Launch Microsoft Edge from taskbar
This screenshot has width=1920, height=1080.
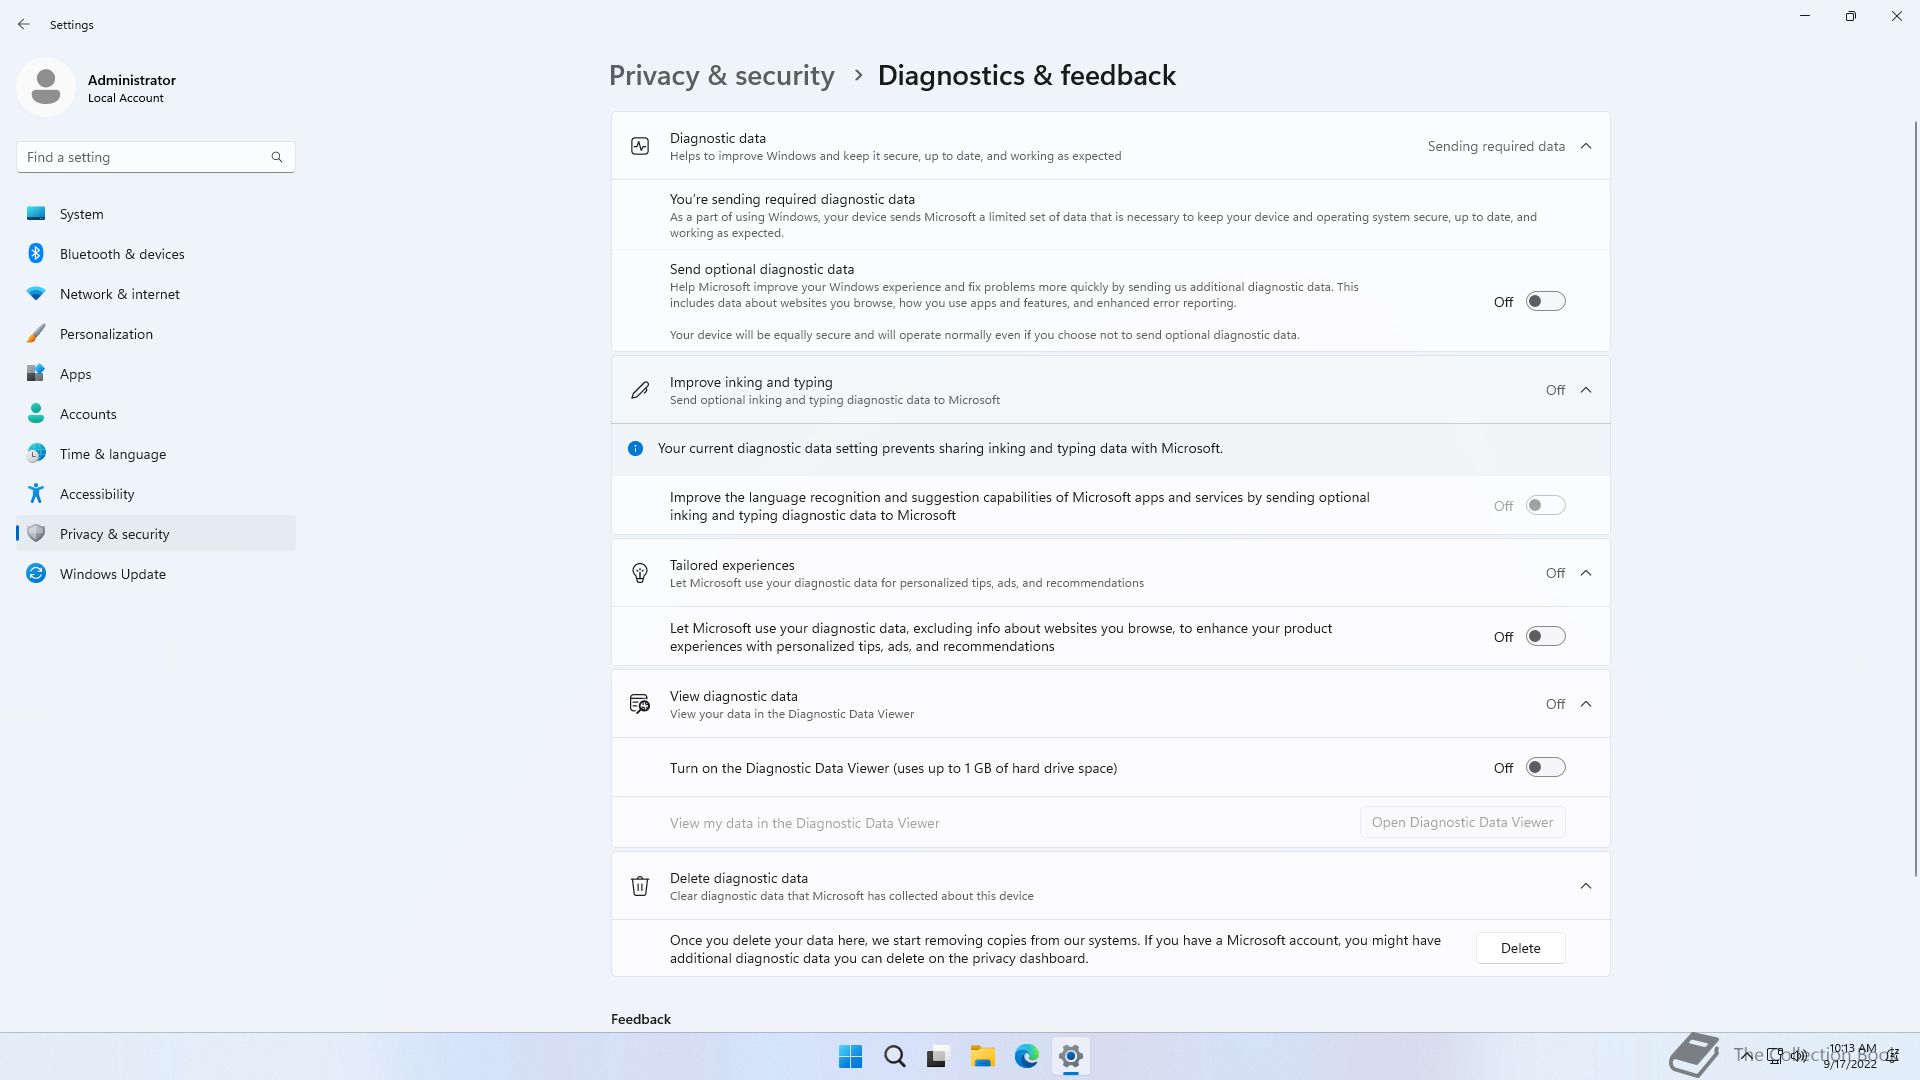point(1026,1057)
